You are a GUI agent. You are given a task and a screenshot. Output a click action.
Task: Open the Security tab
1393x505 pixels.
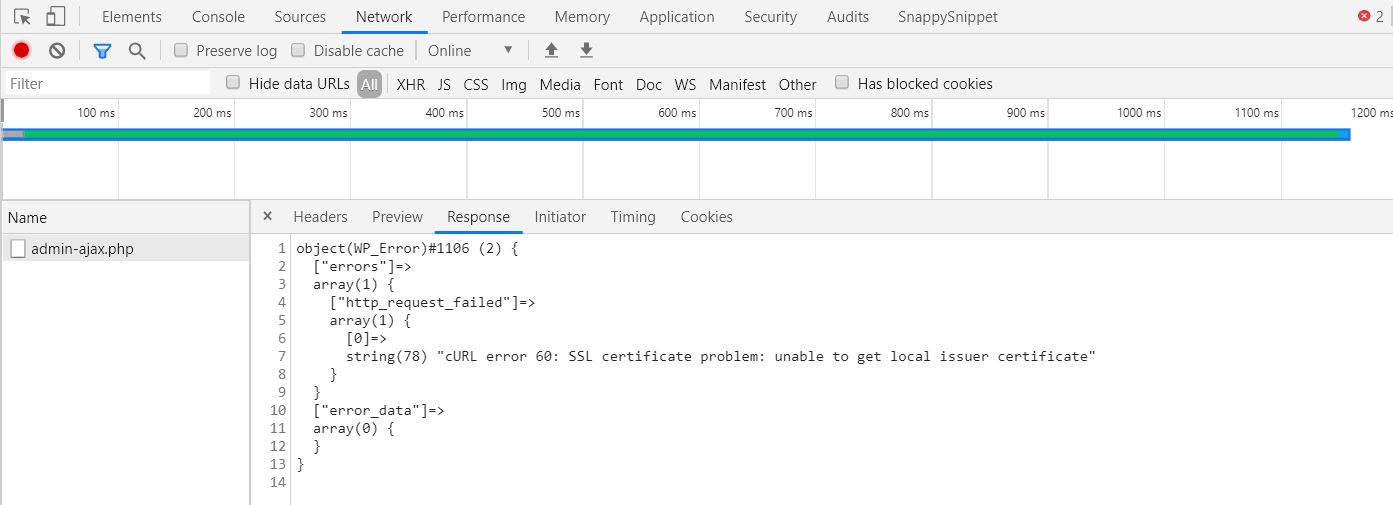coord(771,17)
